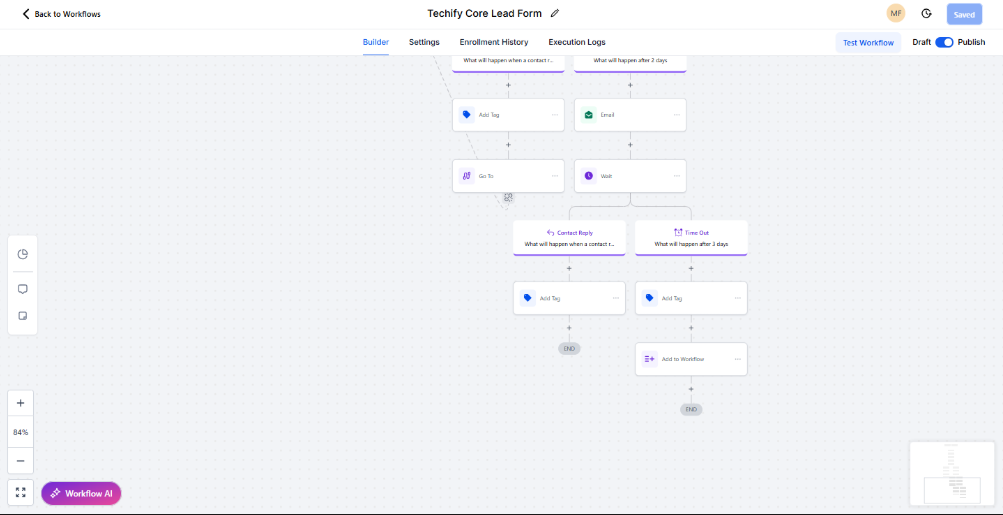This screenshot has width=1003, height=515.
Task: Add step between Add Tag and Go To
Action: pos(509,145)
